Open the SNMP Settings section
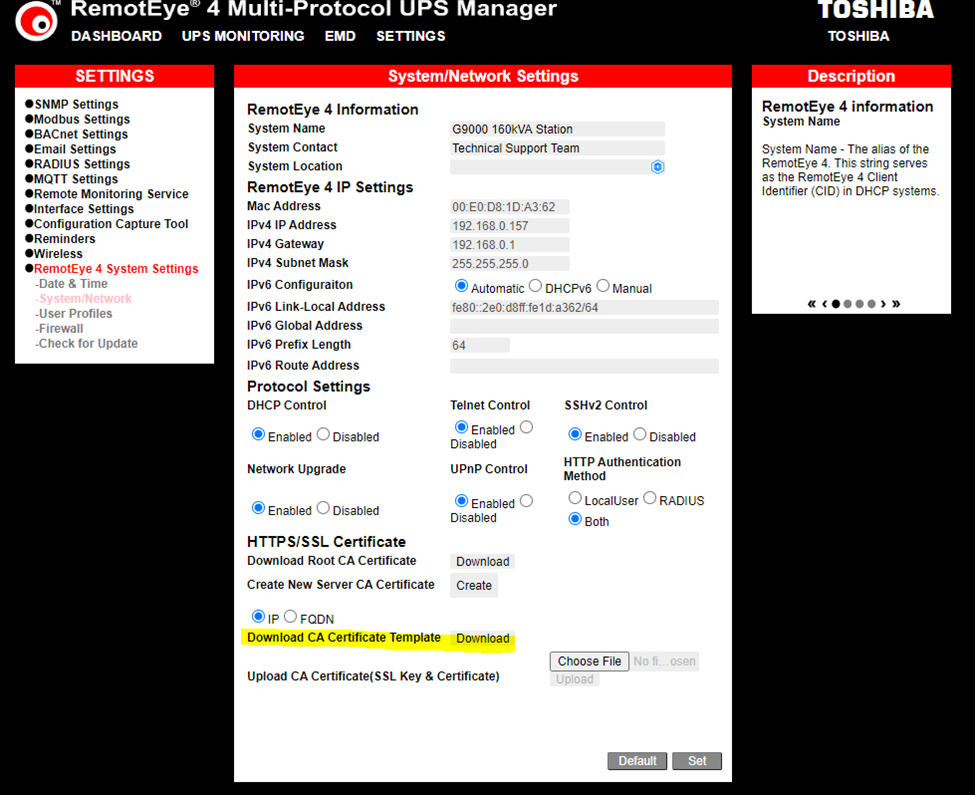This screenshot has width=975, height=795. click(x=76, y=104)
